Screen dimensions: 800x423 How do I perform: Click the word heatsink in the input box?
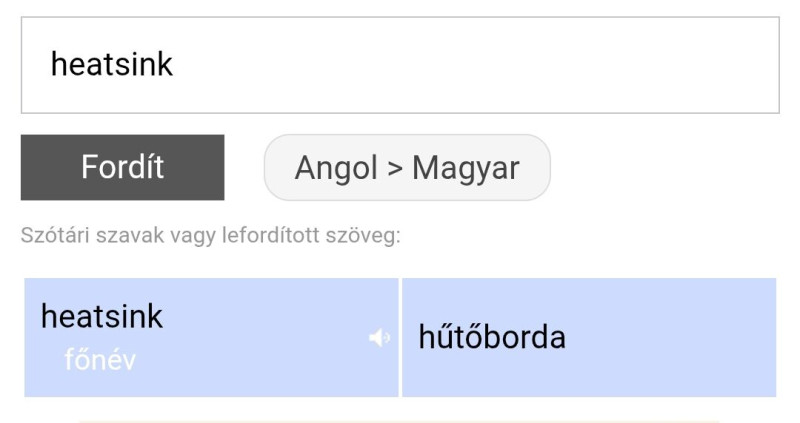click(111, 65)
